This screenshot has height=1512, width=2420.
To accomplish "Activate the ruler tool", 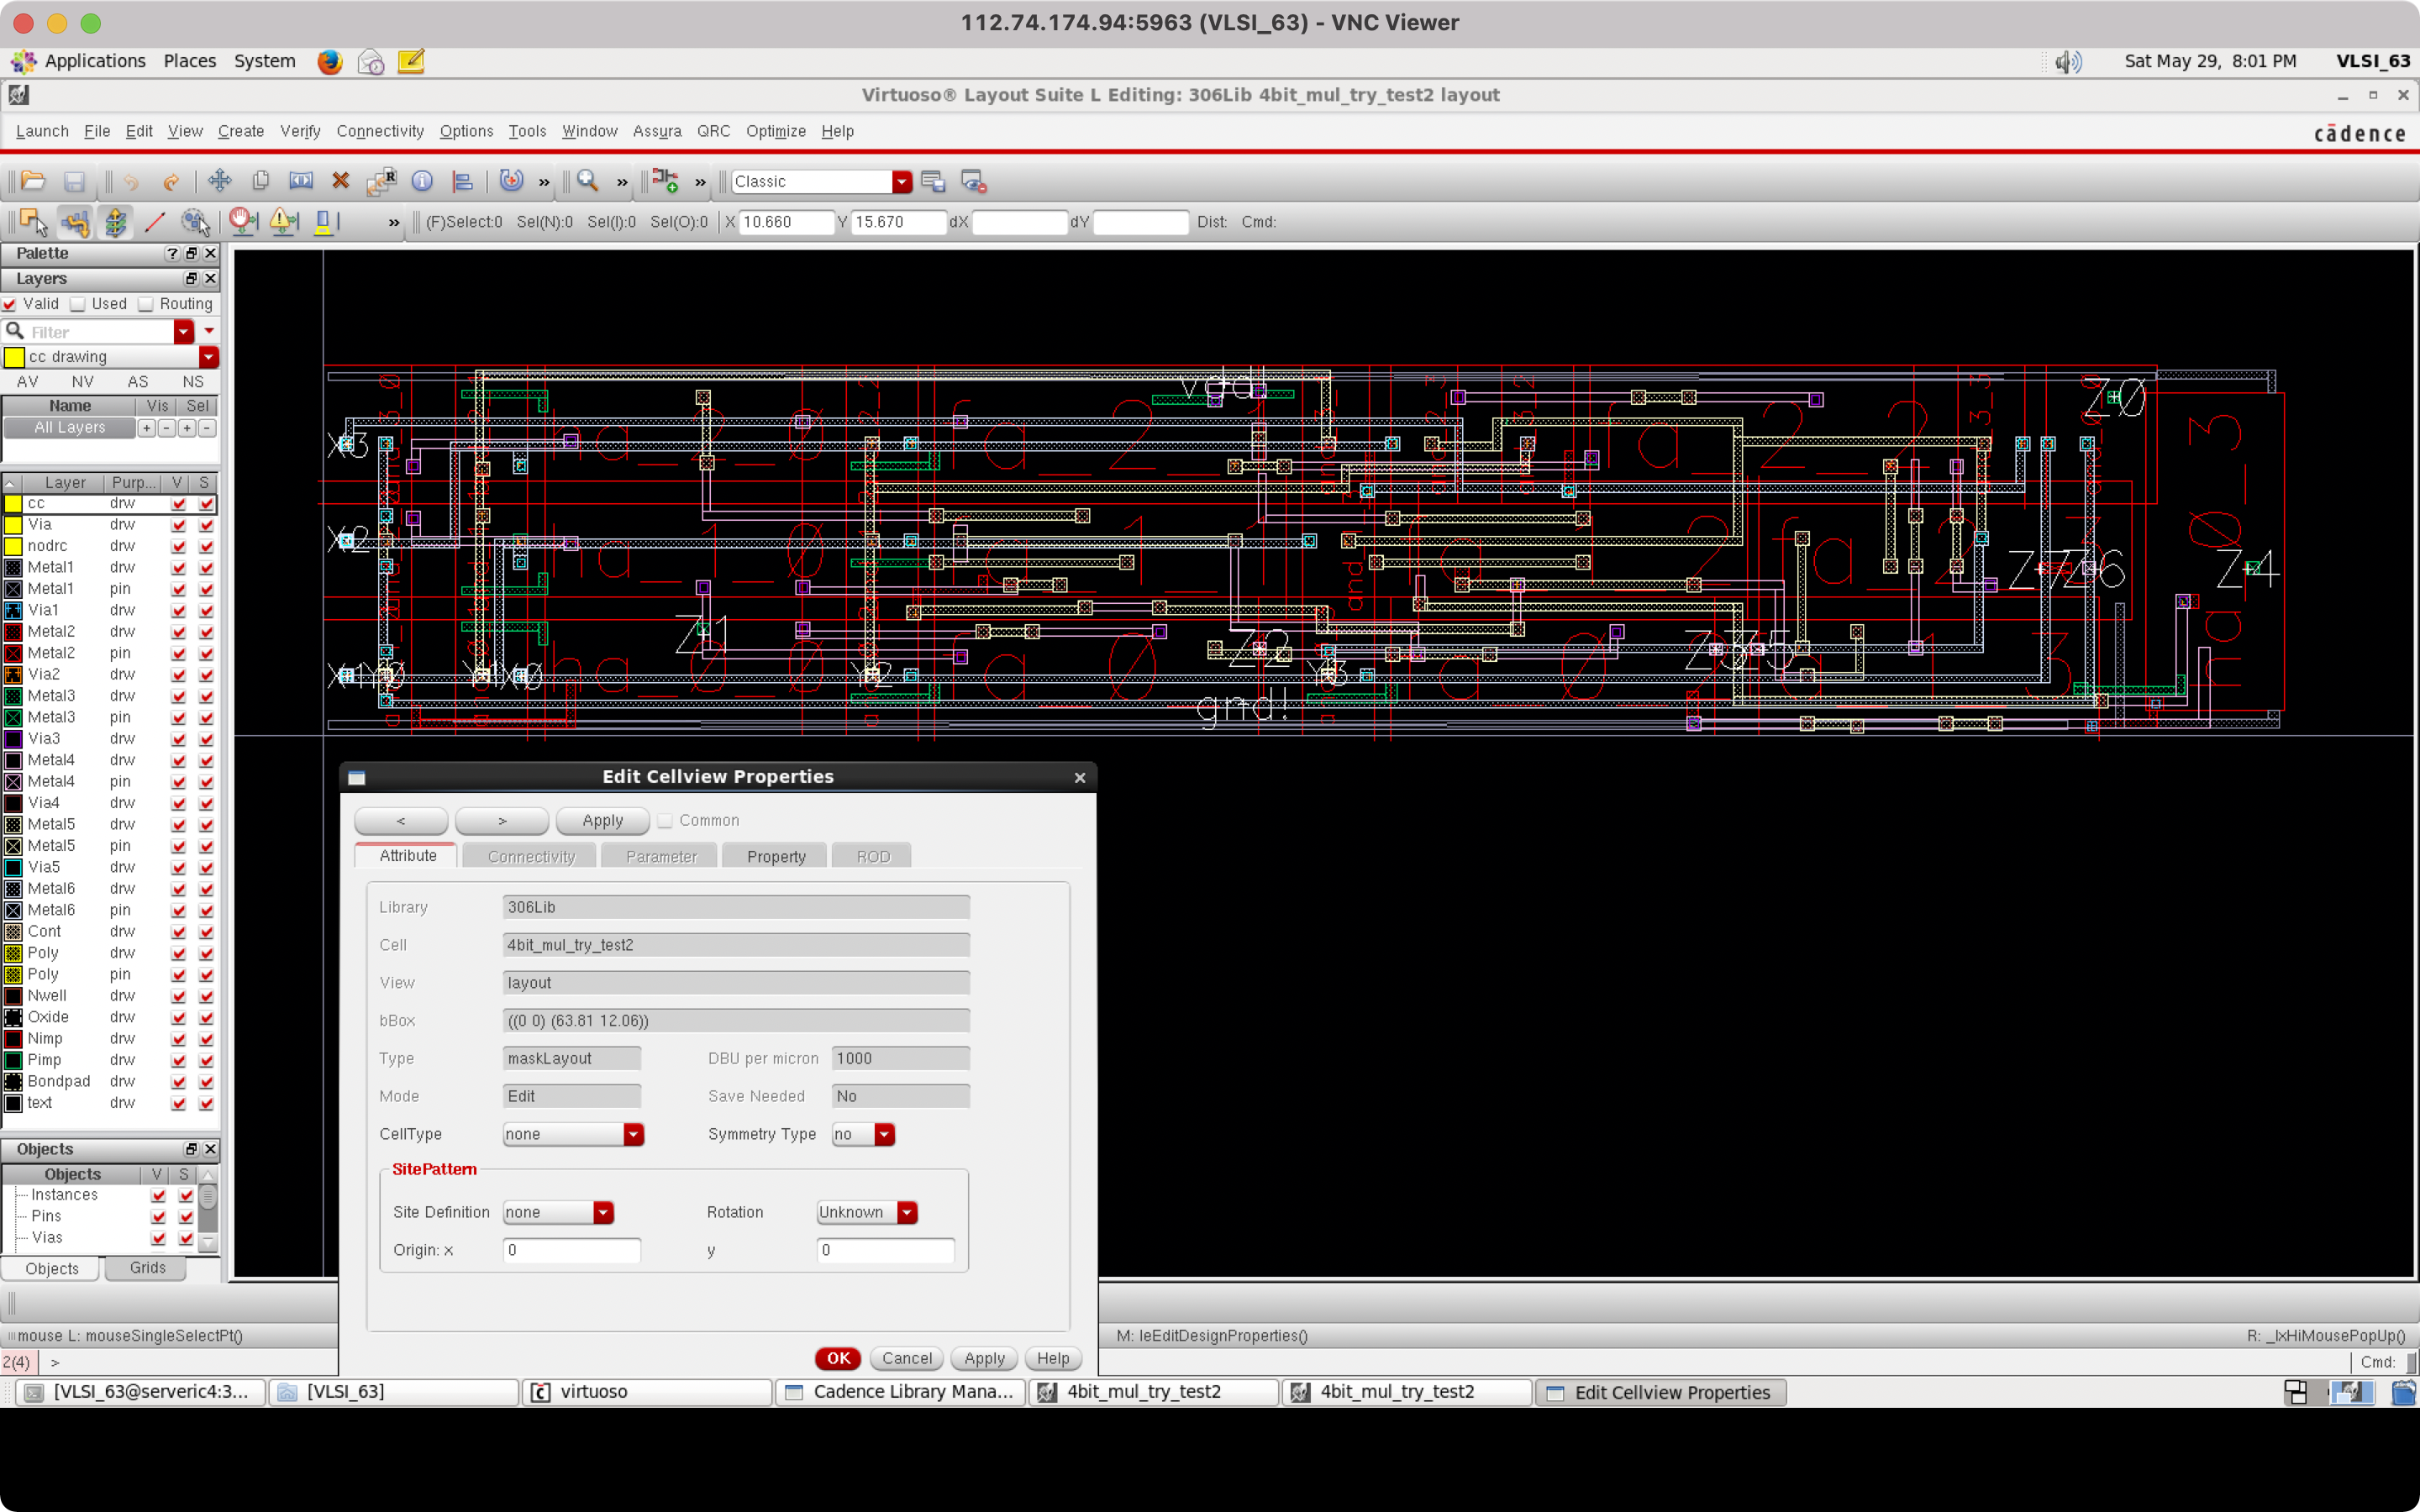I will coord(155,222).
